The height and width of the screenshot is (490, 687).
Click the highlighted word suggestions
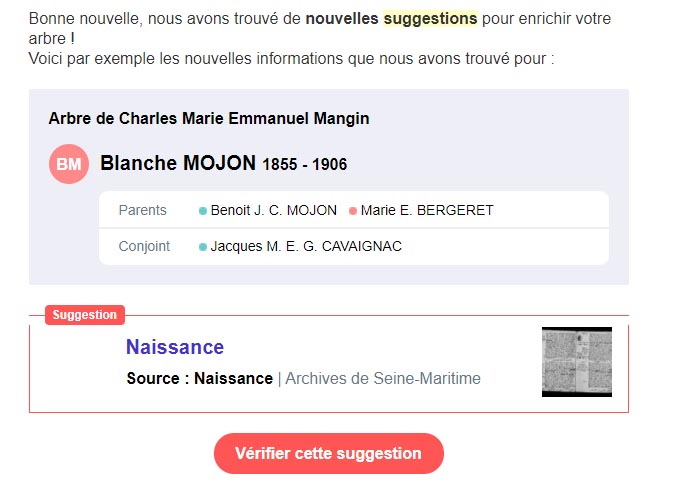430,18
